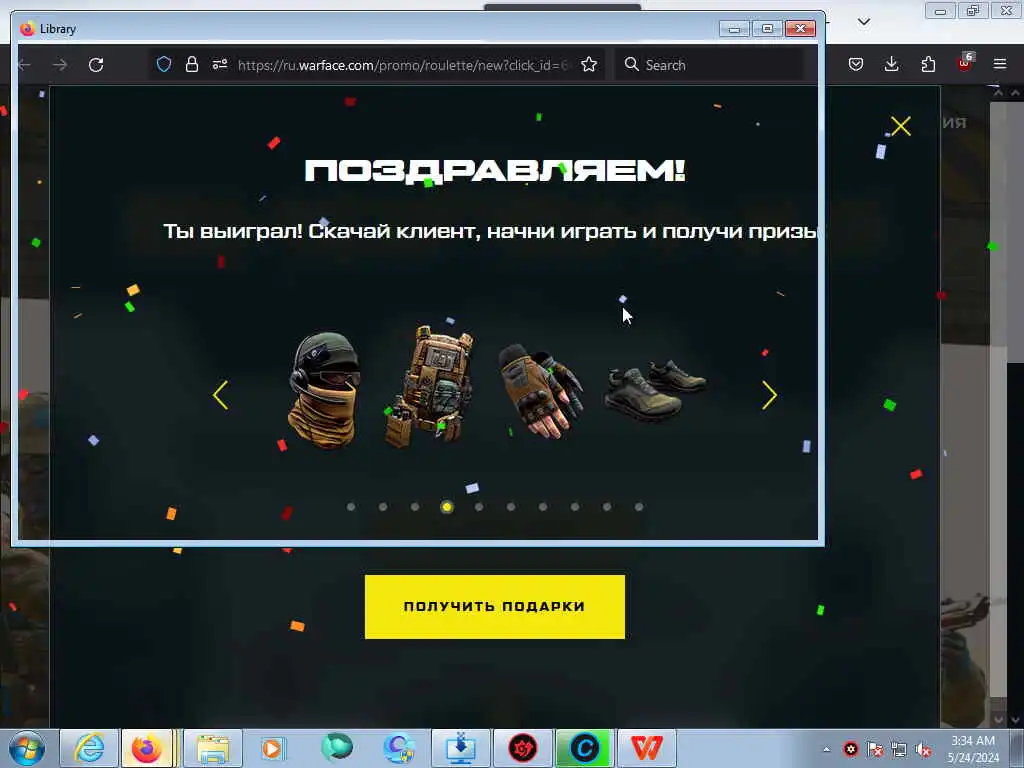Launch WPS Office from the taskbar

[647, 748]
